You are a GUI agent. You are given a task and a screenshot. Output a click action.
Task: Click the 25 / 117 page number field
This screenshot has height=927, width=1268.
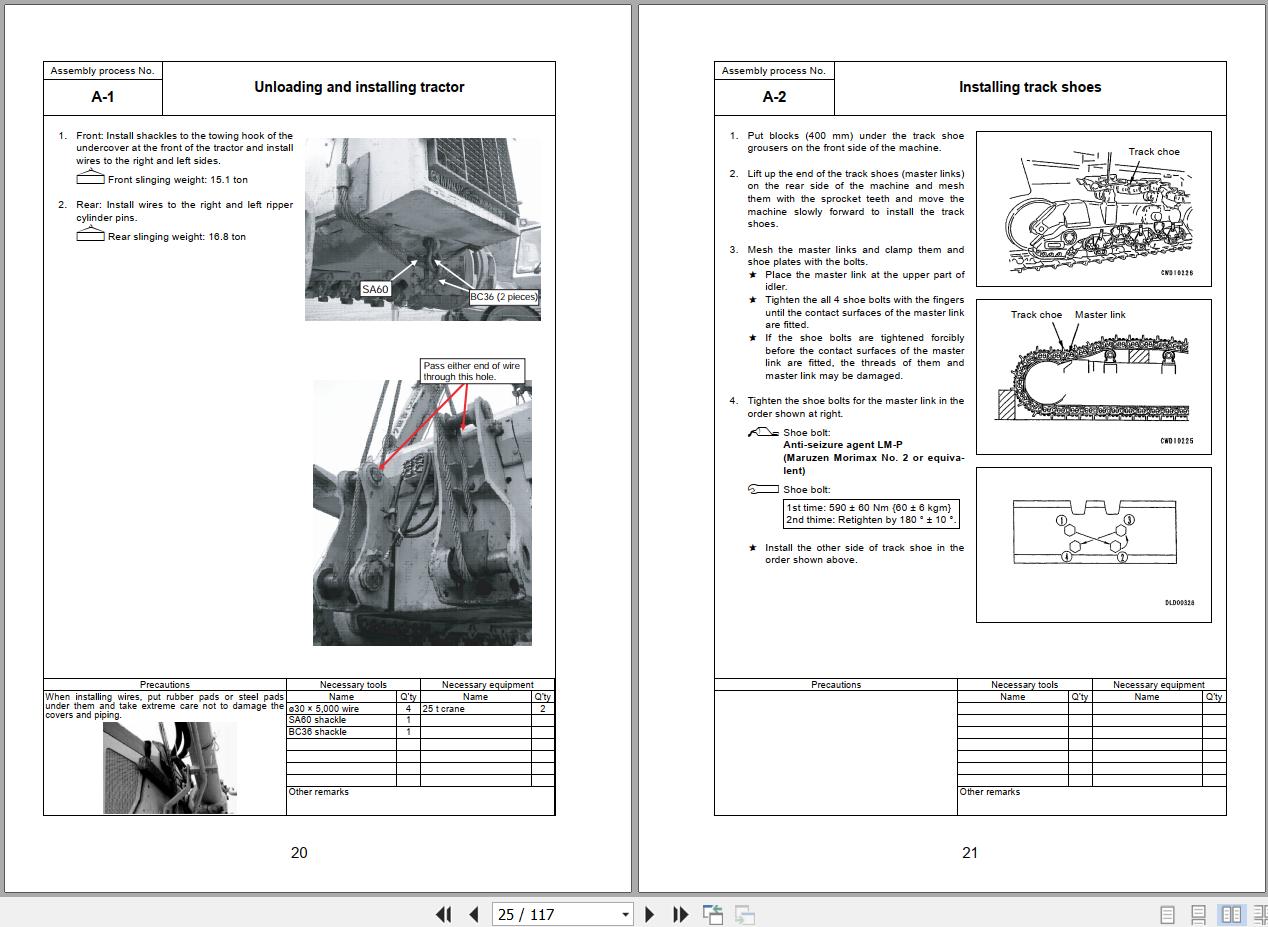(555, 914)
